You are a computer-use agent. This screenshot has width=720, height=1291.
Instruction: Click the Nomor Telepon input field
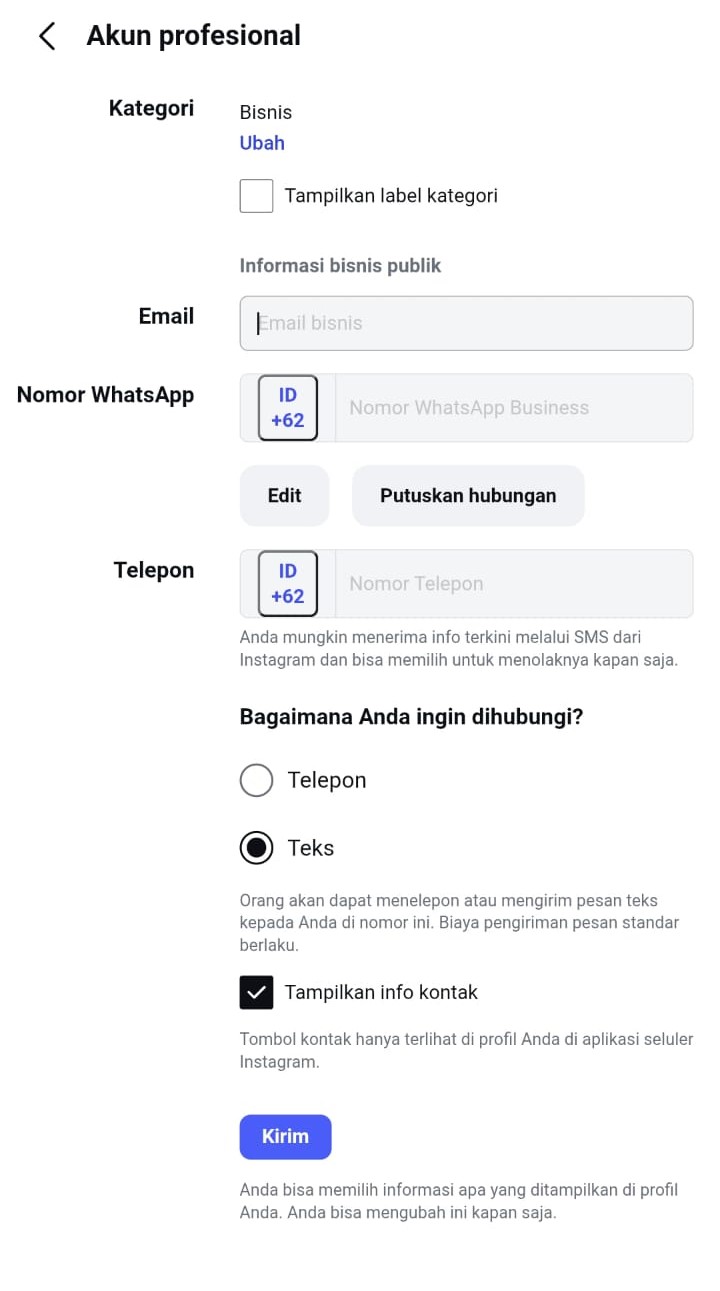pyautogui.click(x=514, y=584)
